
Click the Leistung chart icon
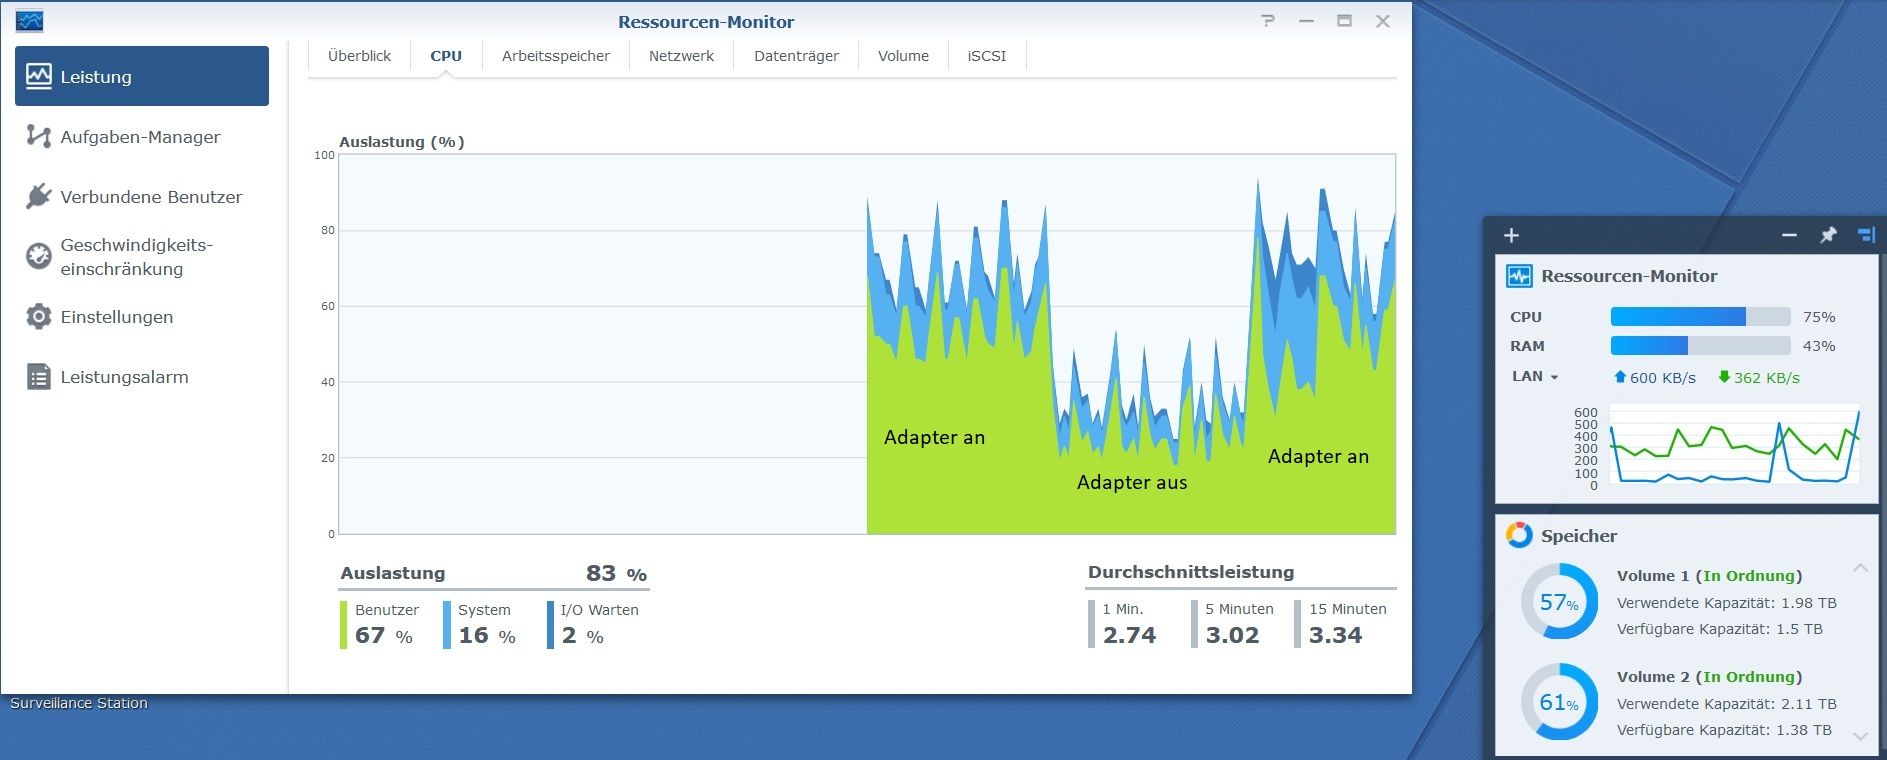tap(38, 76)
